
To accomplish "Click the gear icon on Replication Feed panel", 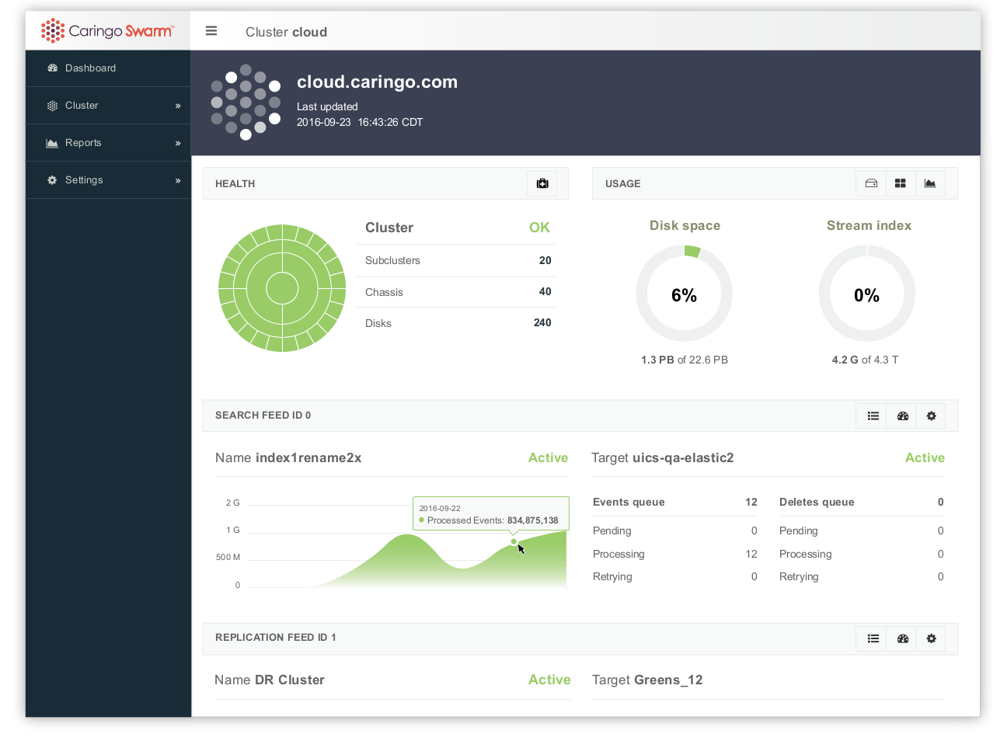I will click(931, 638).
